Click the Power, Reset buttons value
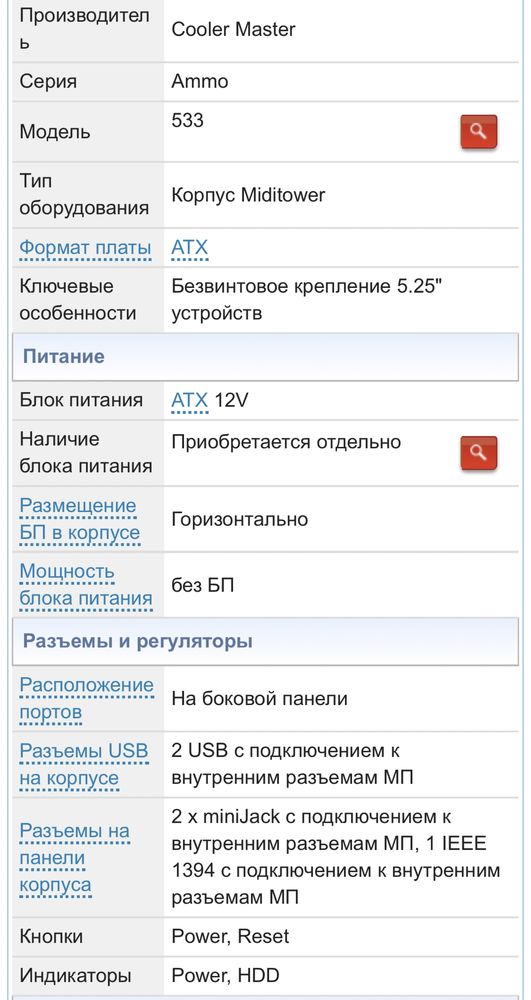Image resolution: width=531 pixels, height=1000 pixels. tap(230, 936)
